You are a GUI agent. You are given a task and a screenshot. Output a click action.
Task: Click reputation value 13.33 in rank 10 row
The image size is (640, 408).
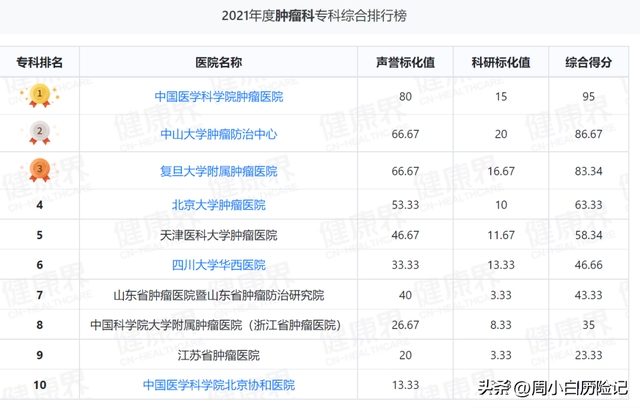pos(405,385)
